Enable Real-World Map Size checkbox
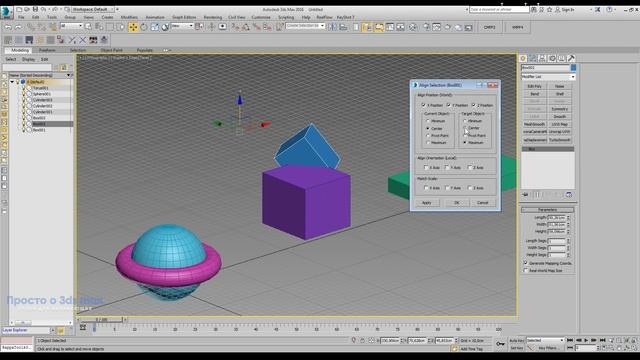This screenshot has width=640, height=360. (x=526, y=270)
